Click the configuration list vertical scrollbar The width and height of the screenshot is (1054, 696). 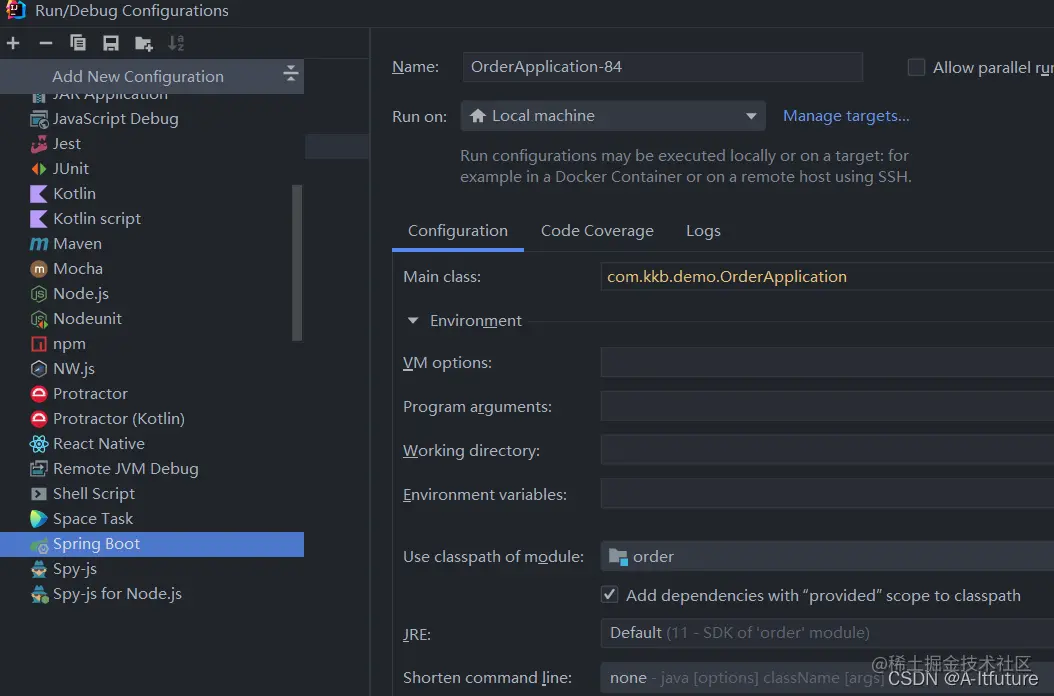(x=297, y=263)
